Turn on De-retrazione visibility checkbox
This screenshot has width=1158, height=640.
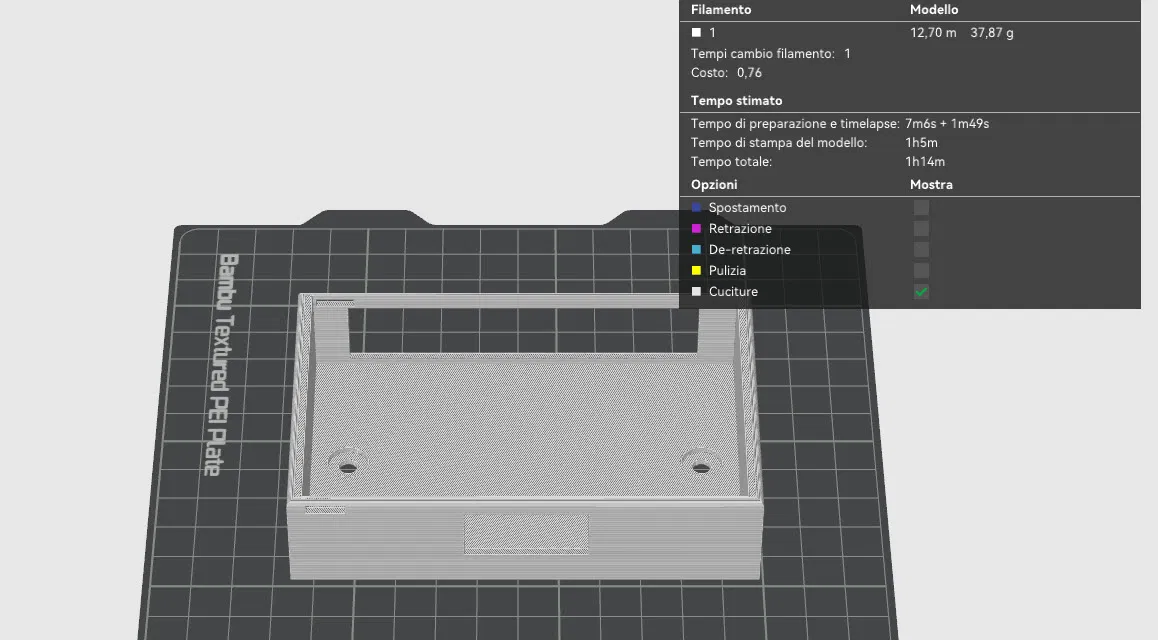tap(921, 250)
